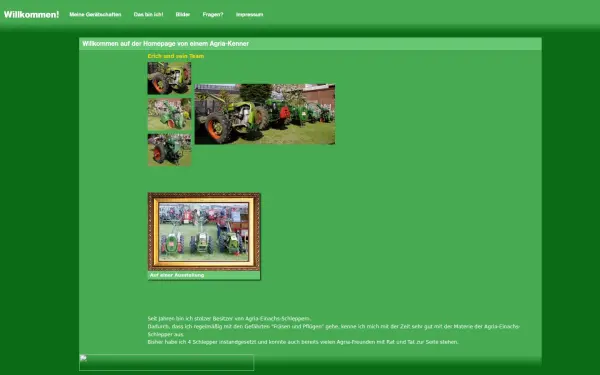This screenshot has height=375, width=600.
Task: Open the Bilder navigation item
Action: pyautogui.click(x=183, y=15)
